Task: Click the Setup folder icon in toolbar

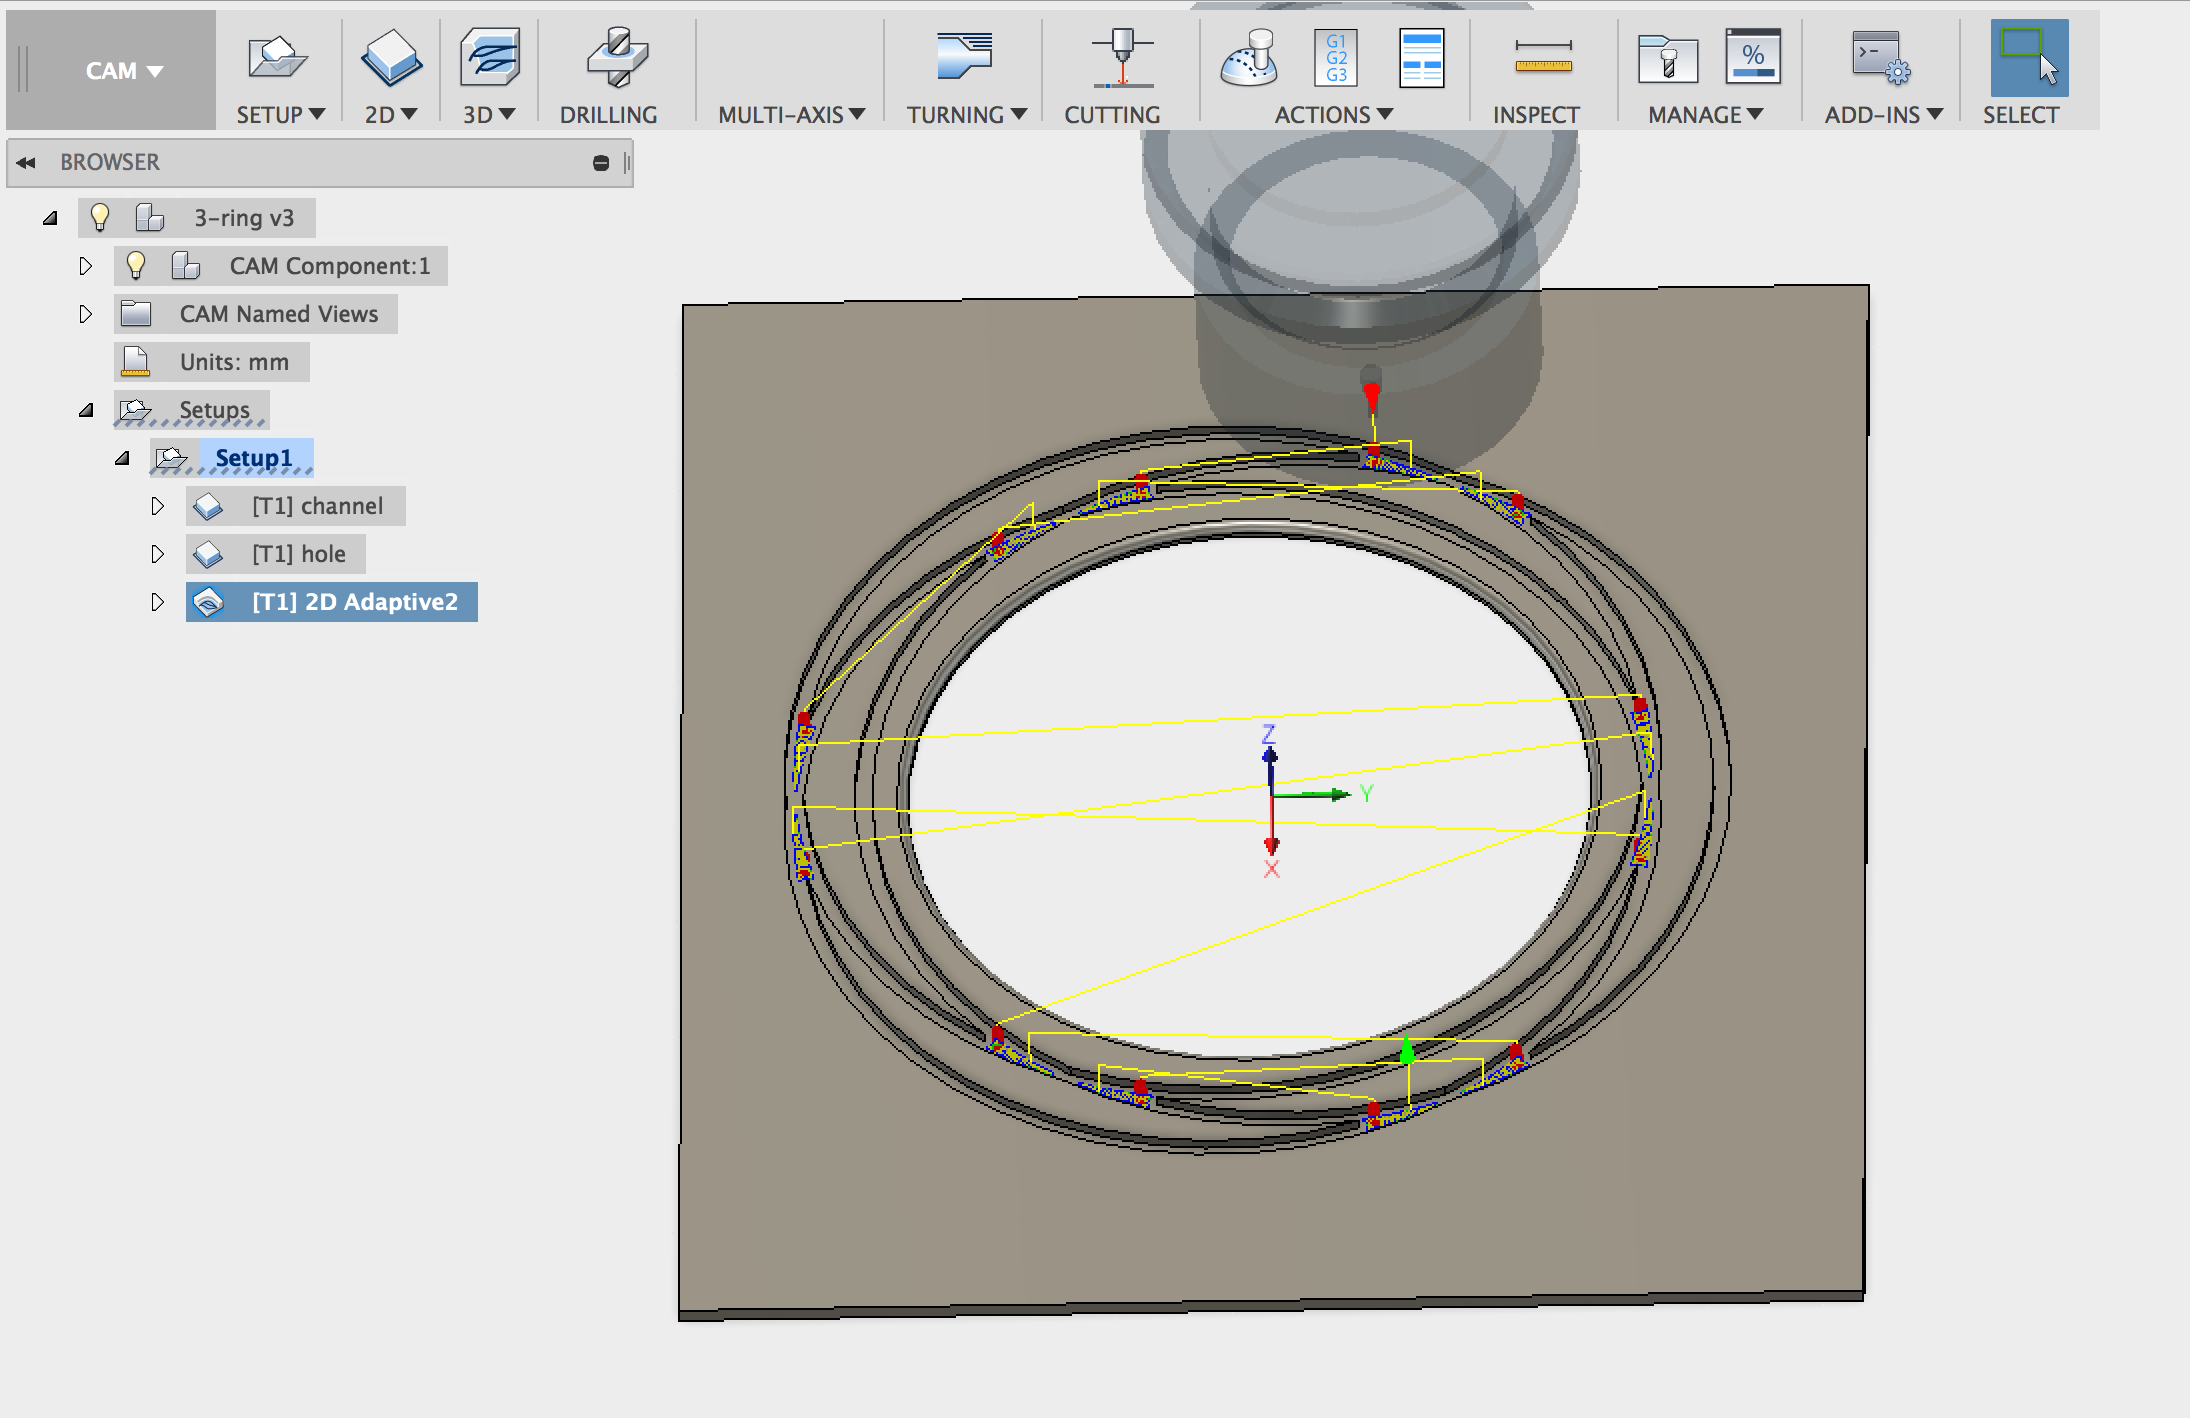Action: (x=277, y=57)
